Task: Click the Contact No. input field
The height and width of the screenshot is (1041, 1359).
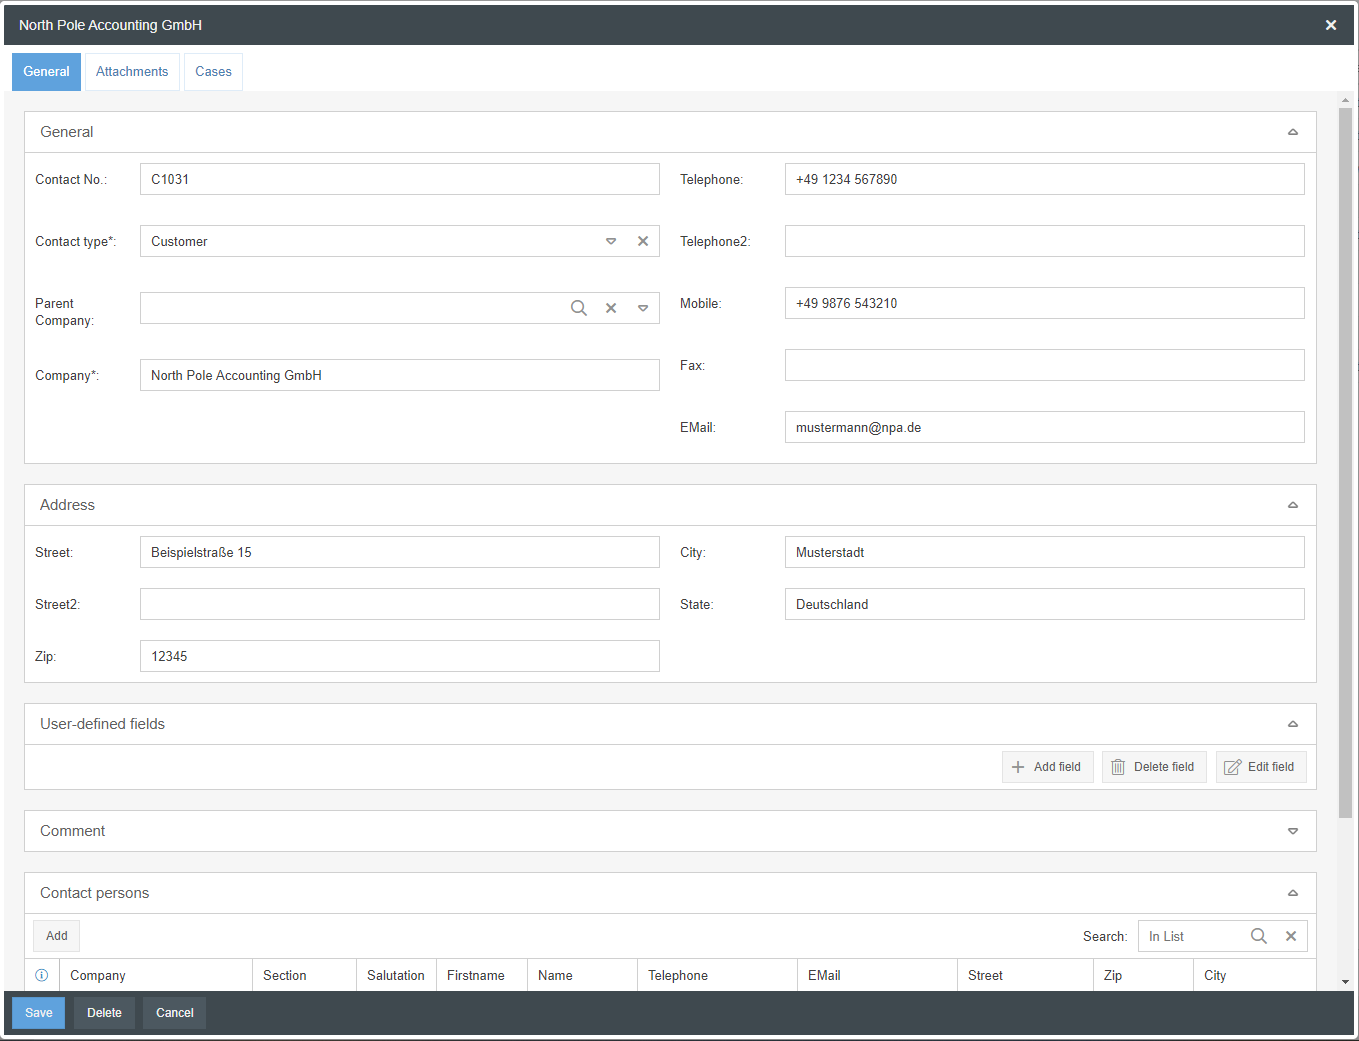Action: pos(400,179)
